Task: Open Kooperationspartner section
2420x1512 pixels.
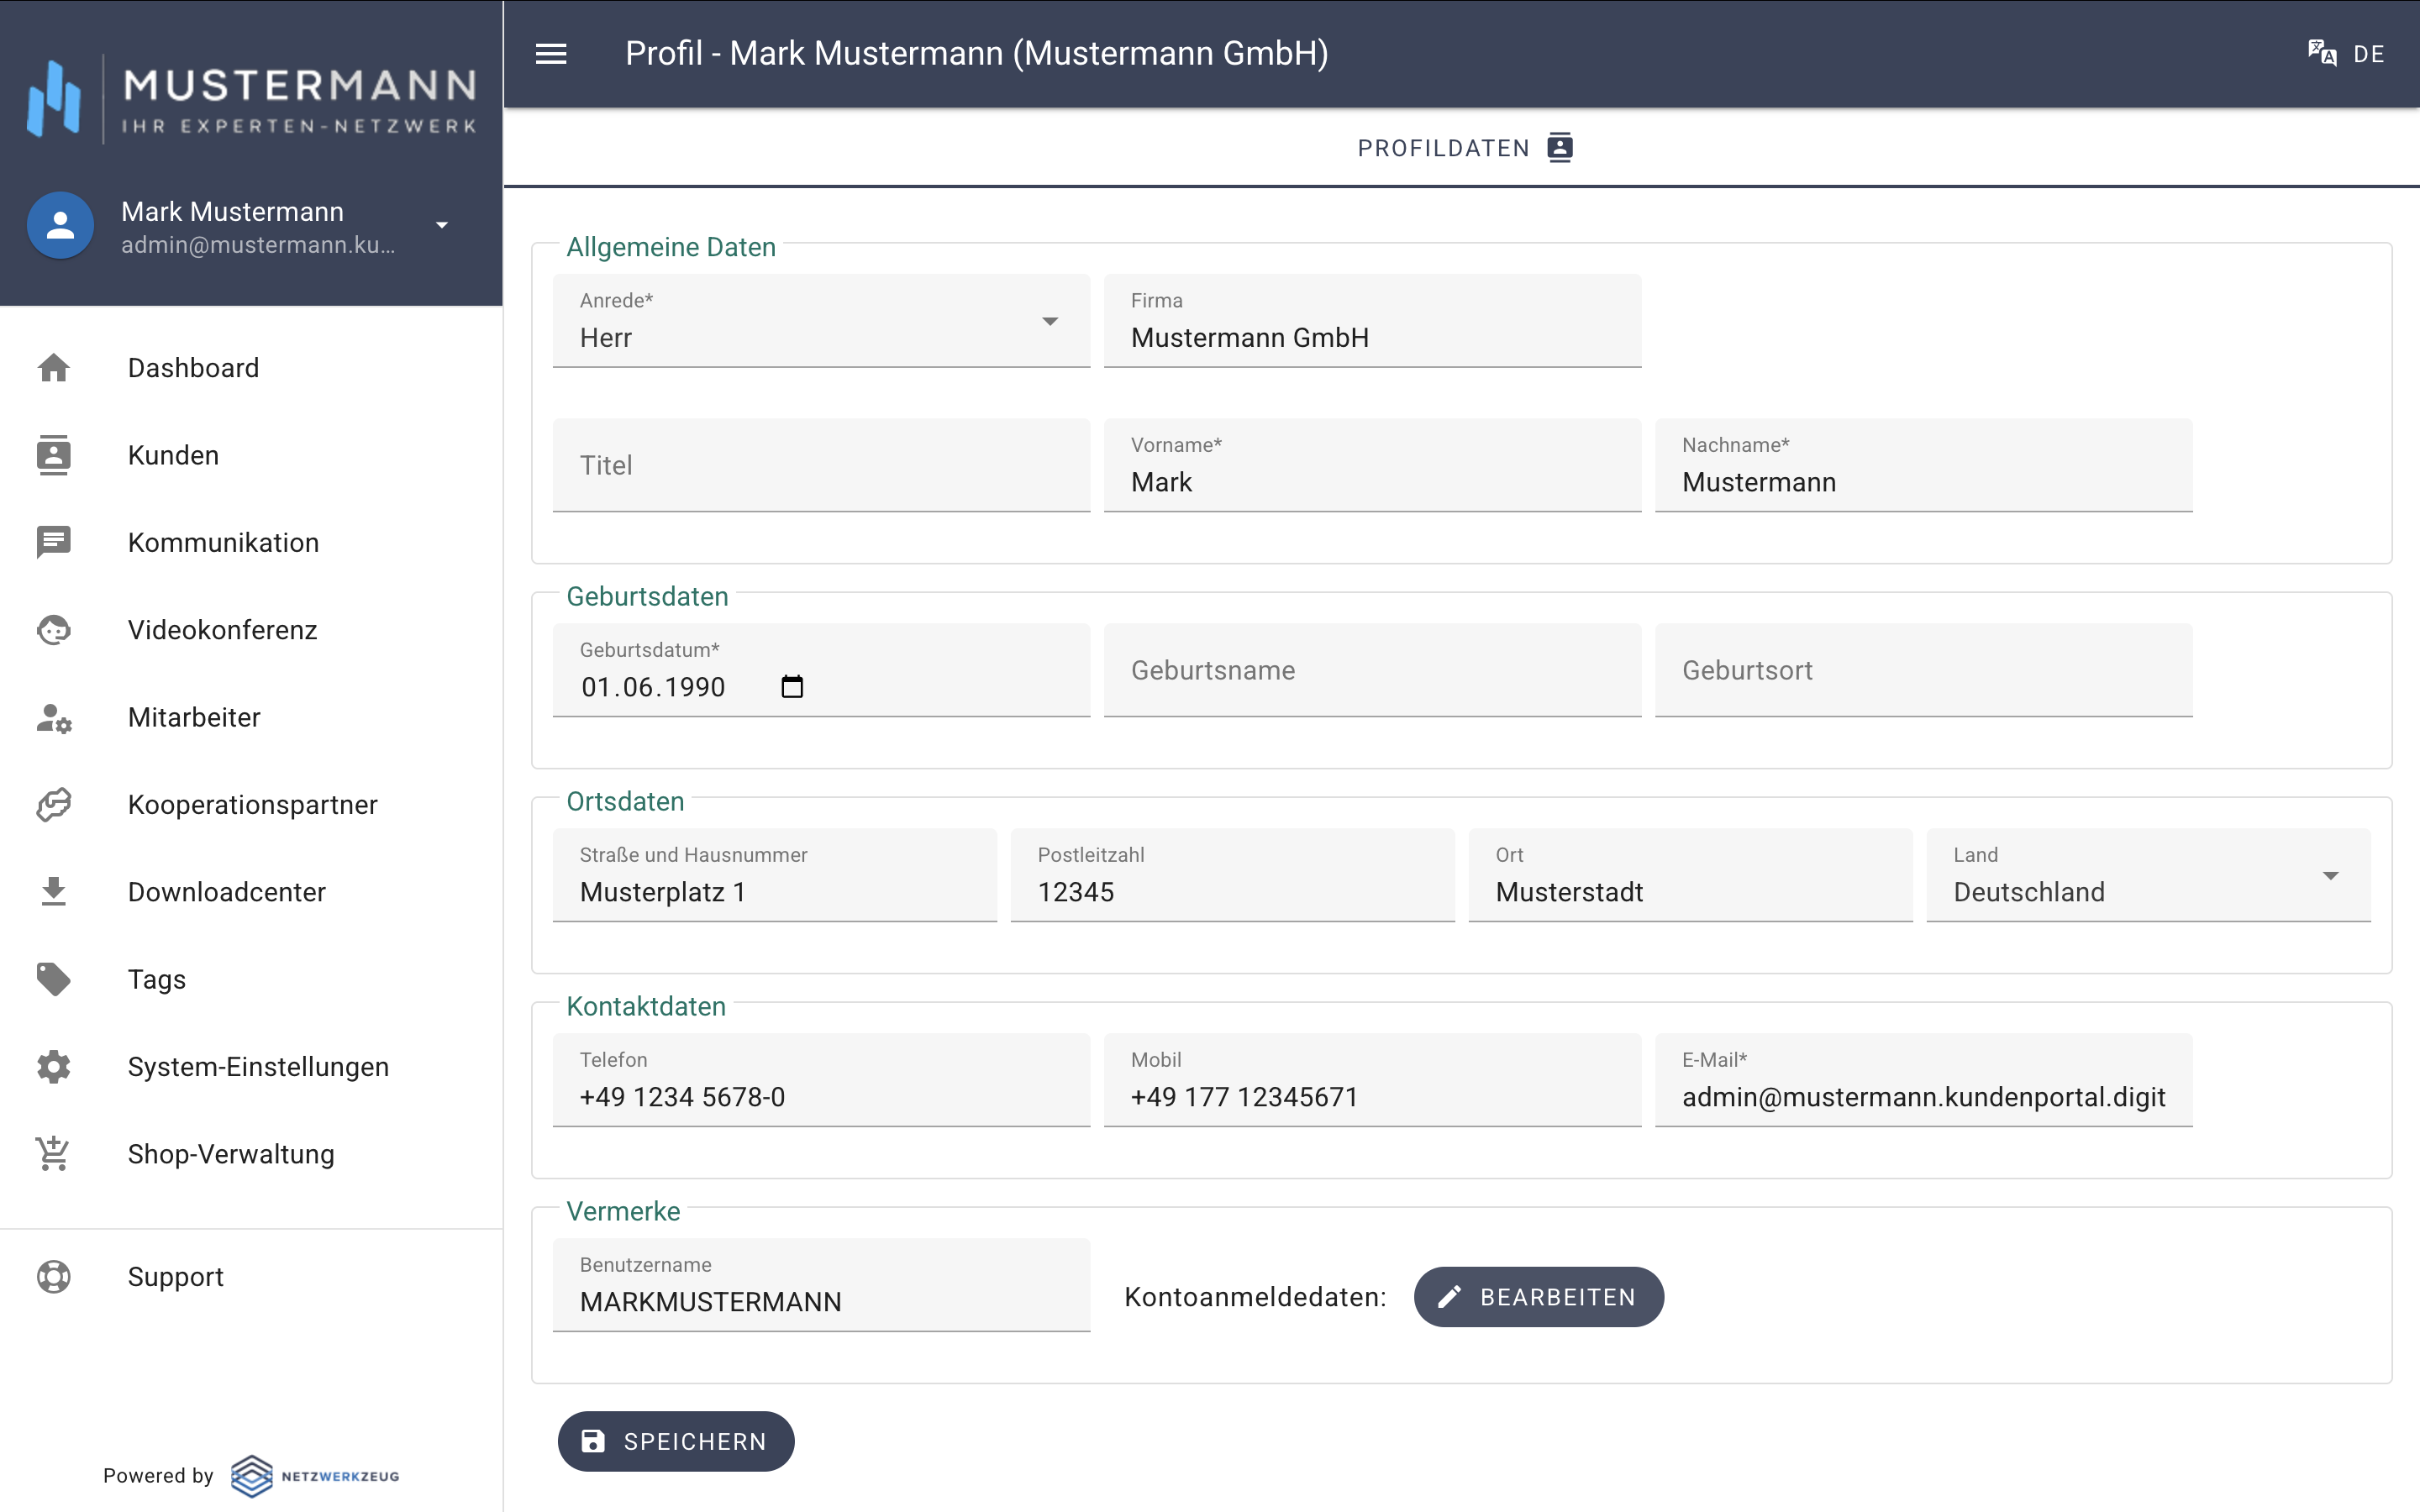Action: [x=251, y=805]
